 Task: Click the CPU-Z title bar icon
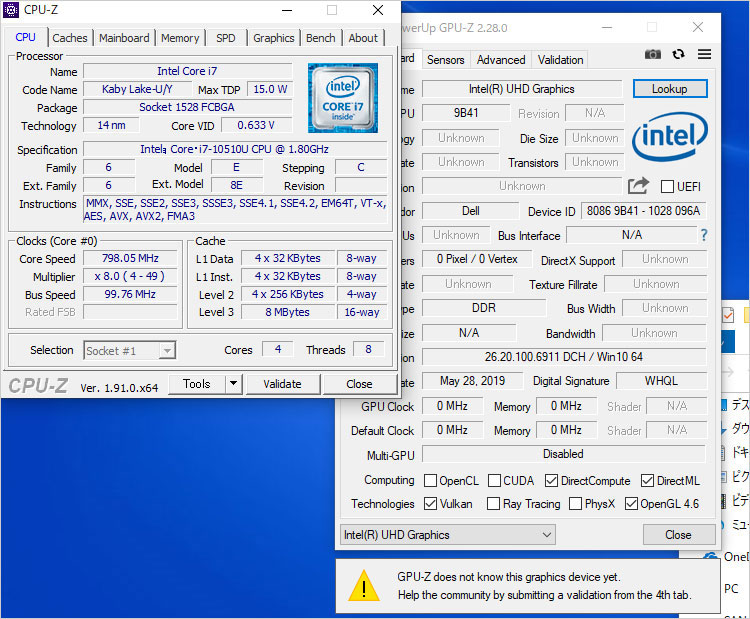(x=11, y=11)
